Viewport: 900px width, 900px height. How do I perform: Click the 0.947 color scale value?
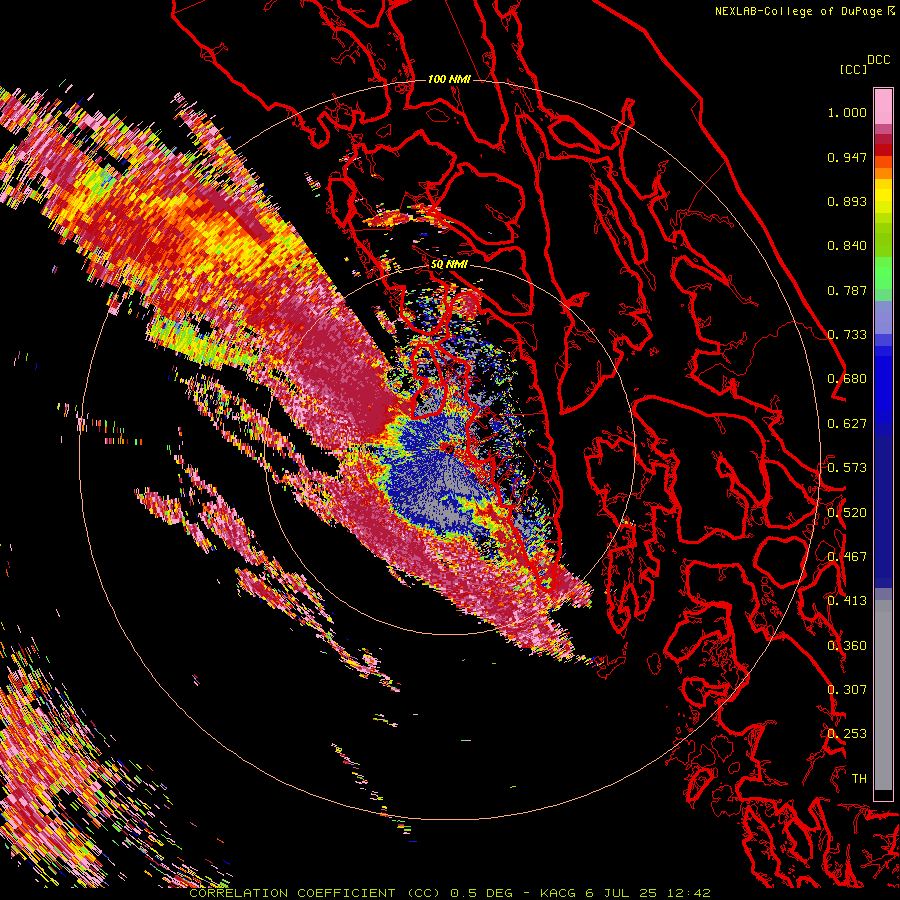[847, 157]
